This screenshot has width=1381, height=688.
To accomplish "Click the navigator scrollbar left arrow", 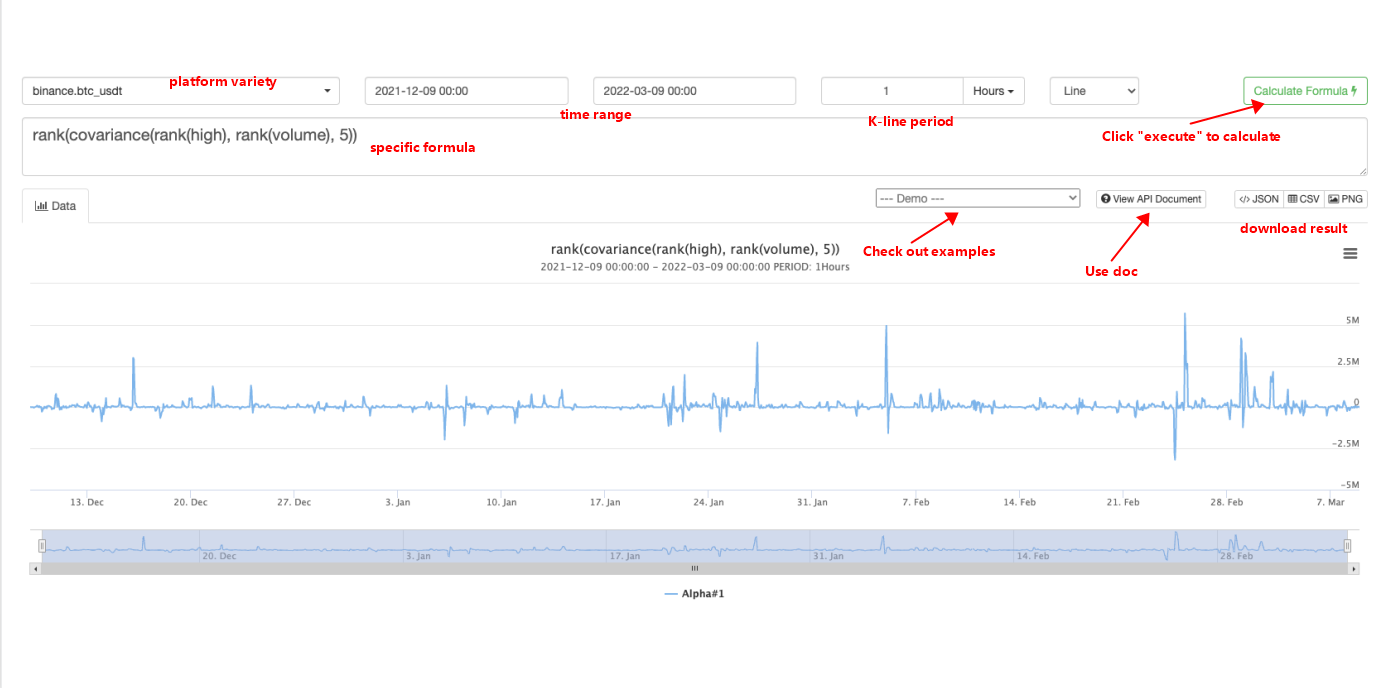I will click(x=36, y=568).
